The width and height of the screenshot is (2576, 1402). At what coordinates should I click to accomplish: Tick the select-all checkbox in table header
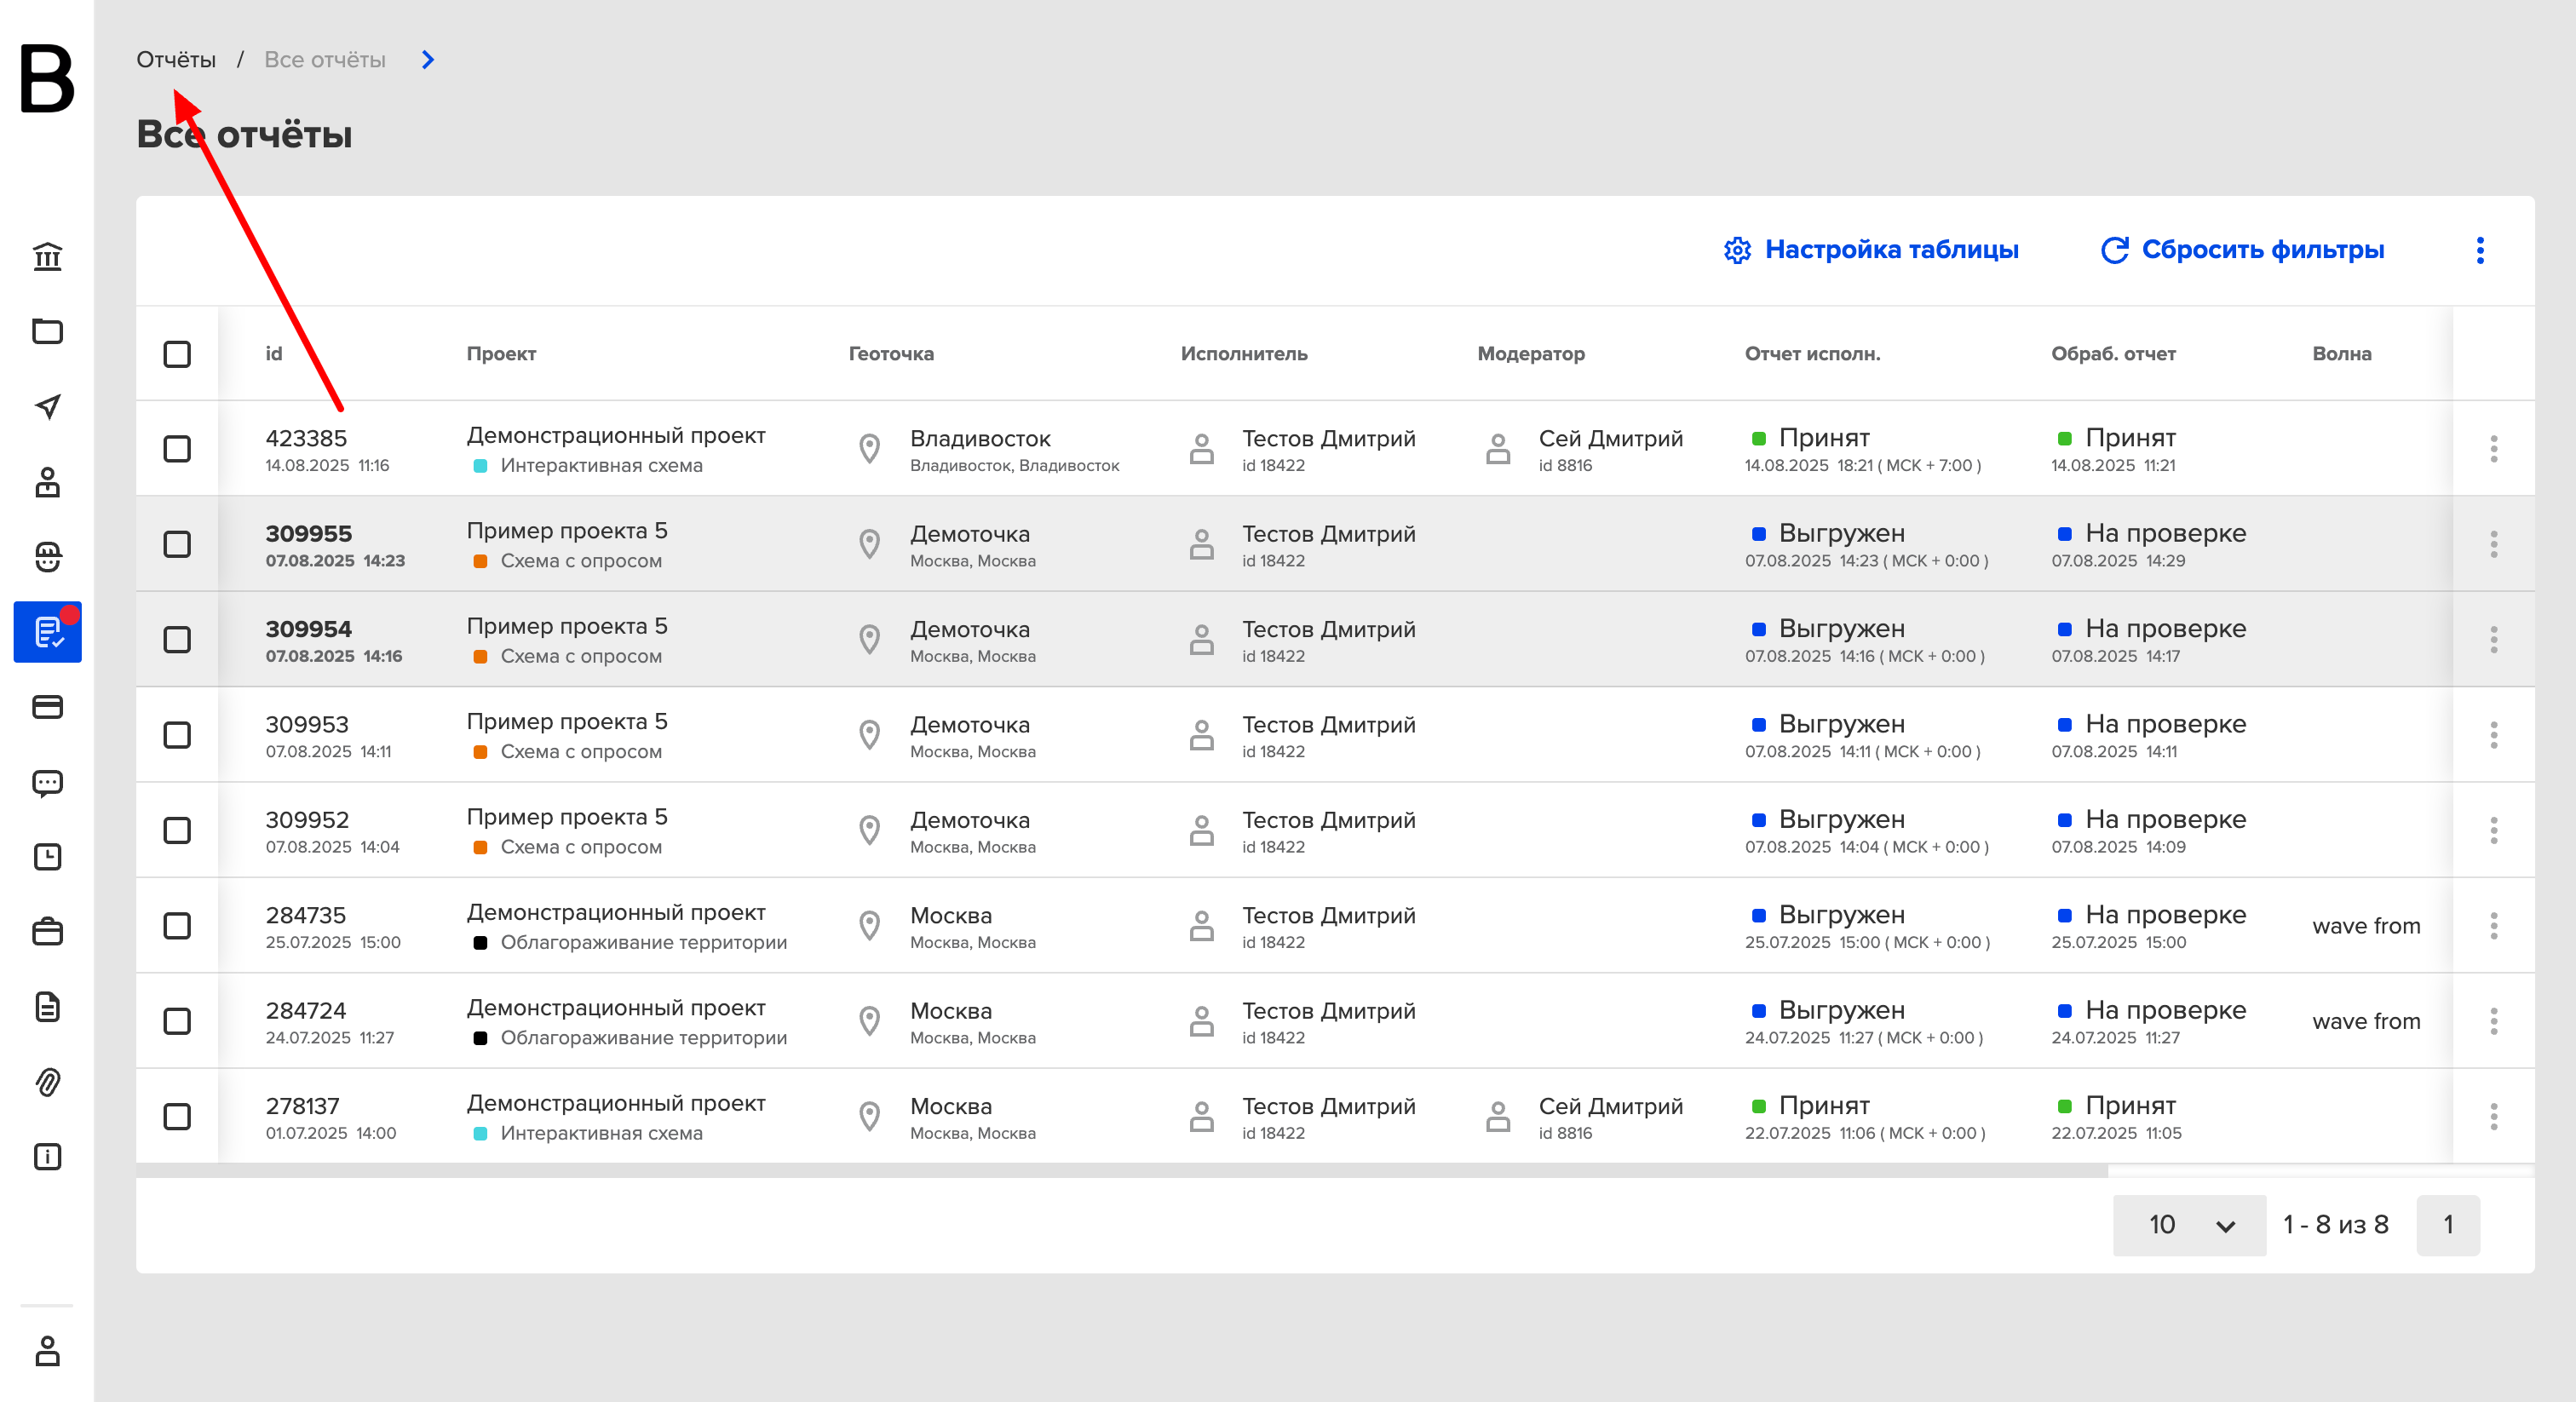tap(177, 354)
